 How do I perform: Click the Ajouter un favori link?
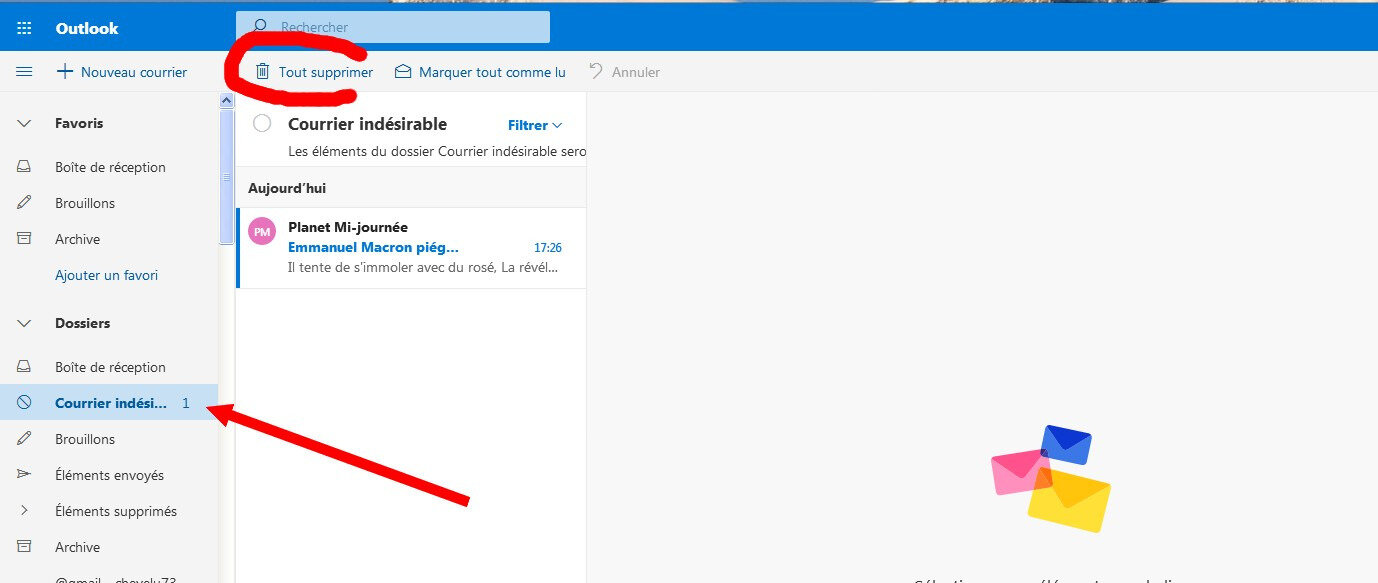click(106, 275)
